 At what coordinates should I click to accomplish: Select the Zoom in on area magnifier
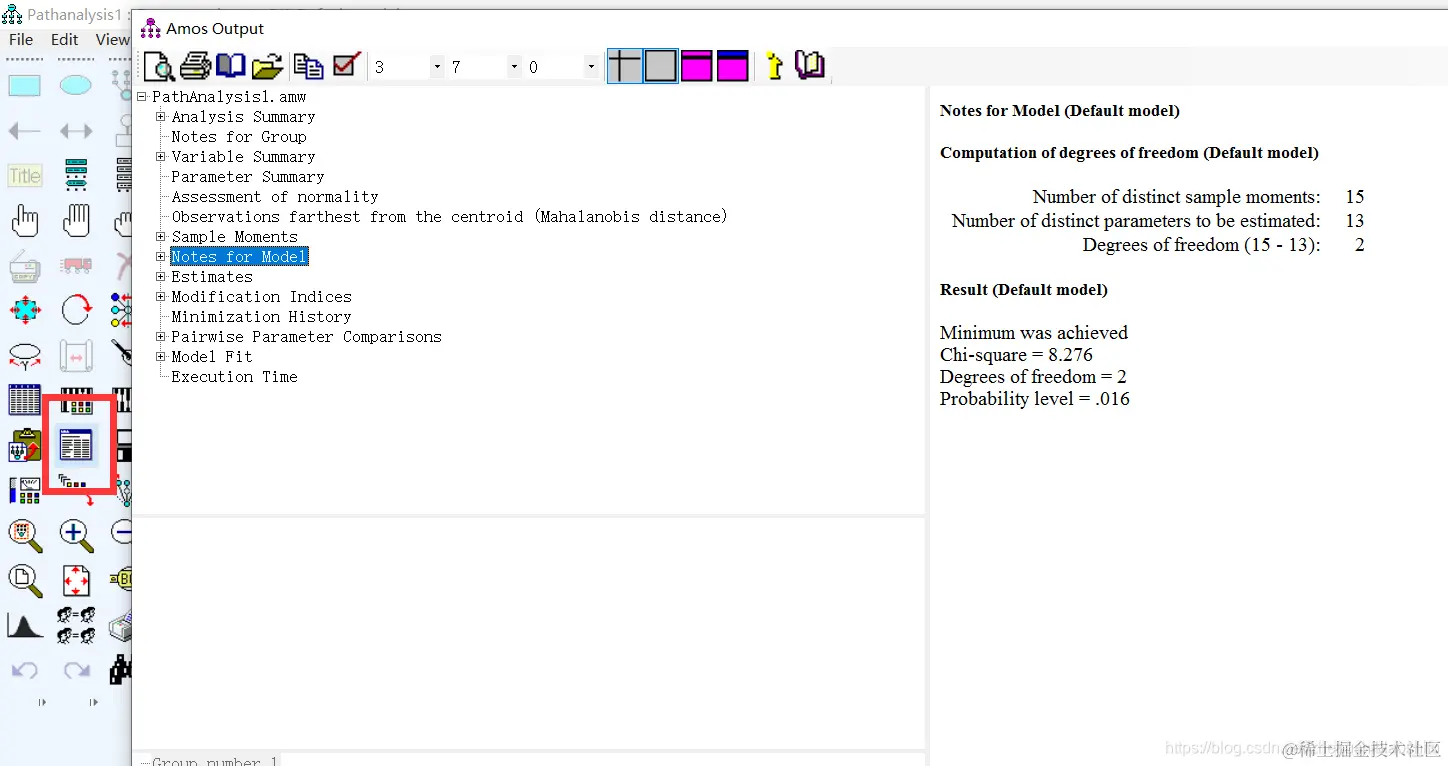25,535
